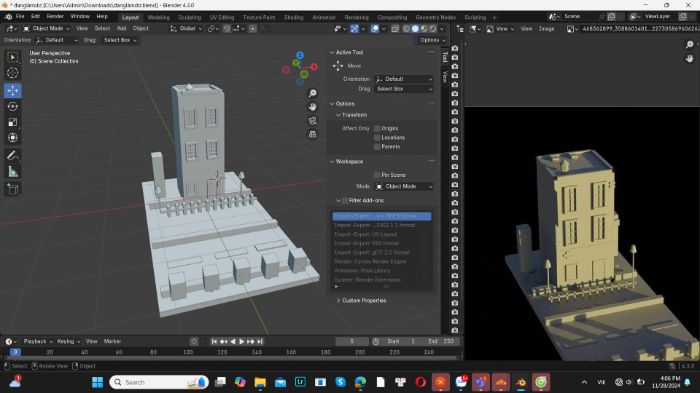The width and height of the screenshot is (700, 393).
Task: Open the Image menu in image editor
Action: click(x=546, y=29)
